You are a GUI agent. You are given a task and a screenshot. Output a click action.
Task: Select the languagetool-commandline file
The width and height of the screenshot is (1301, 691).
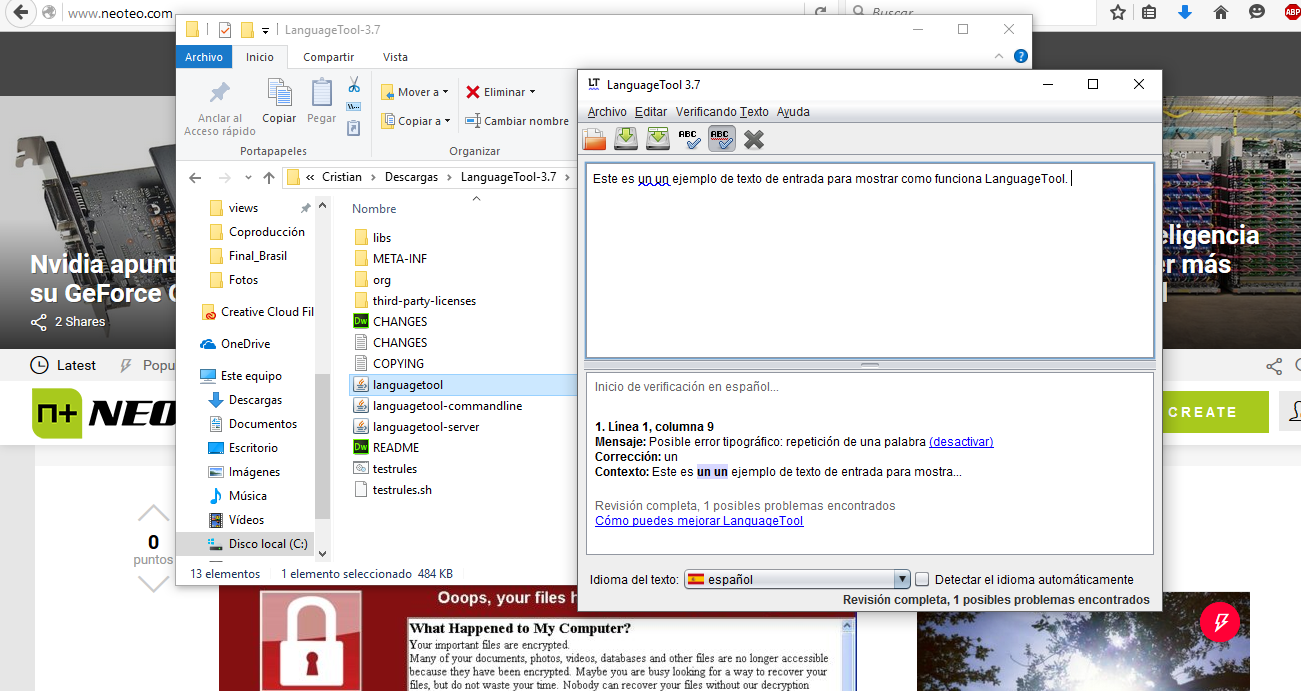click(447, 406)
